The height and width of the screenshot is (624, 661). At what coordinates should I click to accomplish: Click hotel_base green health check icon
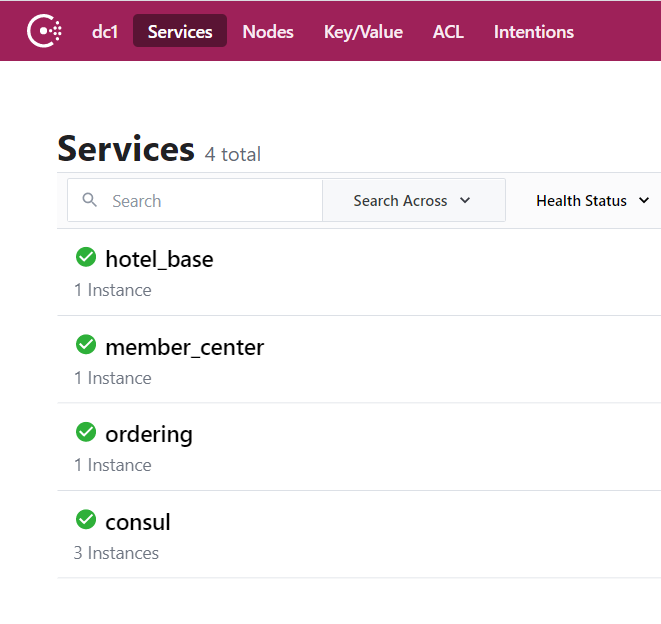coord(86,257)
